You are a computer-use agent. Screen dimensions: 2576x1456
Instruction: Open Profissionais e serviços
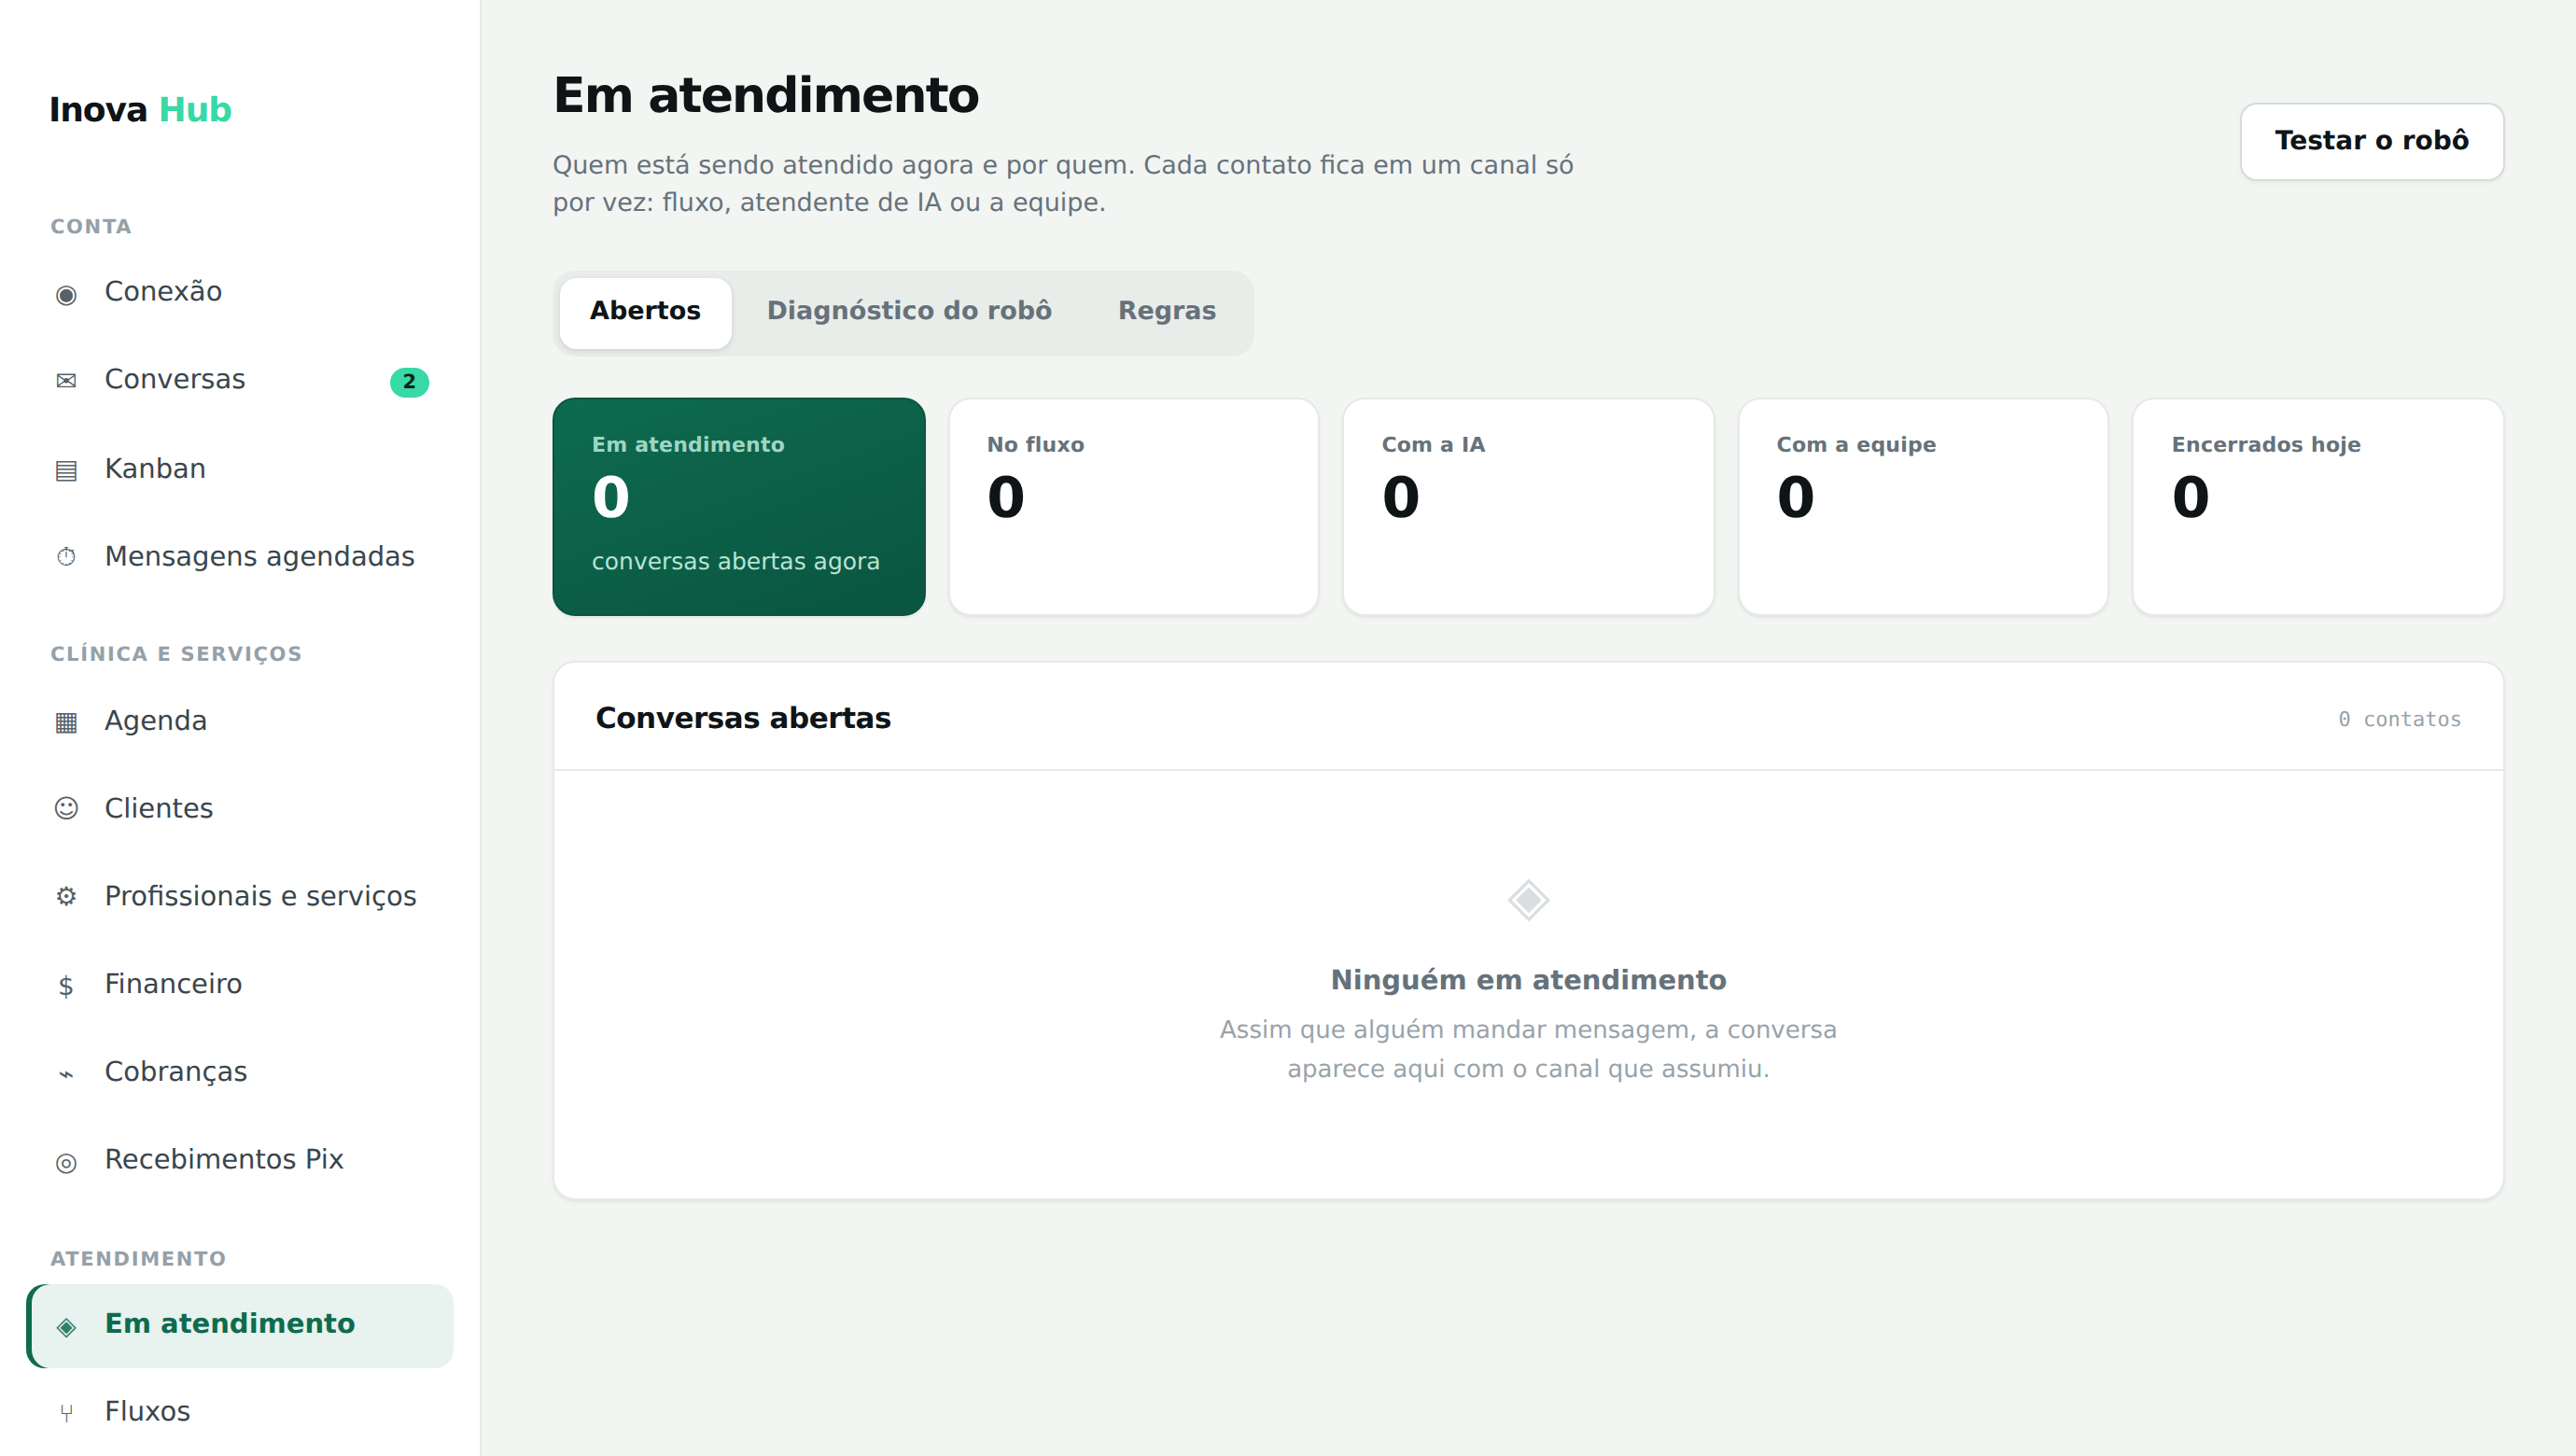point(240,896)
